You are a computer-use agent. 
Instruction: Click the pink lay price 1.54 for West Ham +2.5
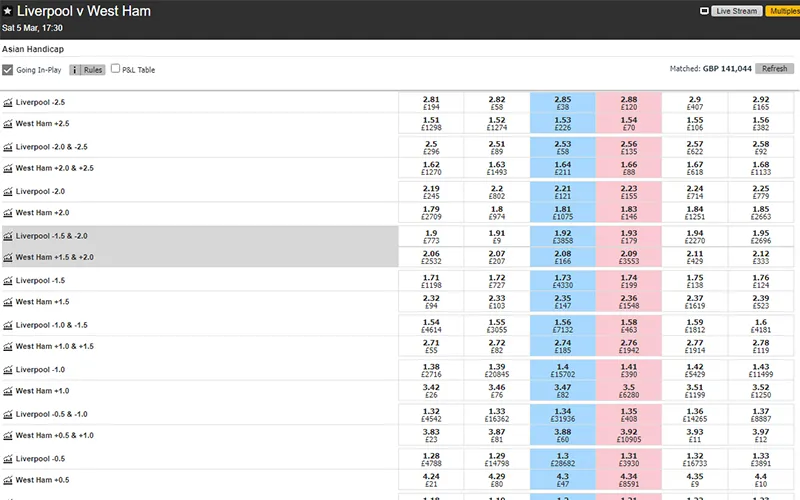[629, 123]
